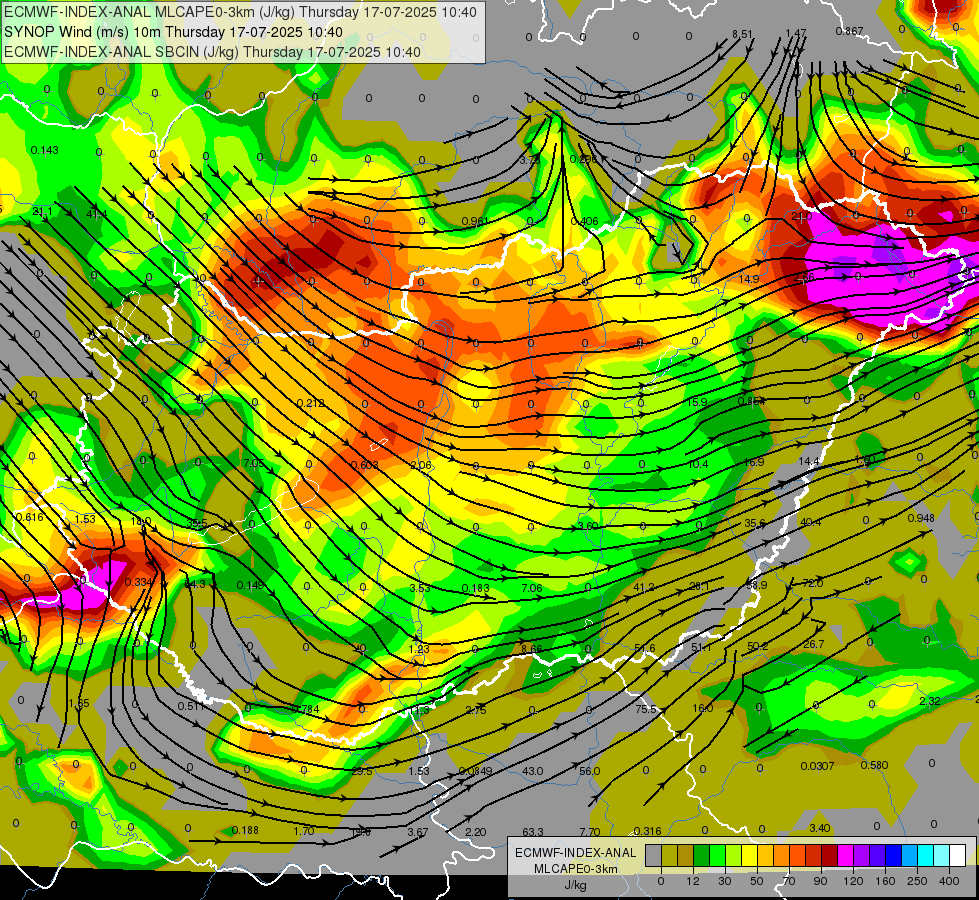Click the map value 0.406

584,221
